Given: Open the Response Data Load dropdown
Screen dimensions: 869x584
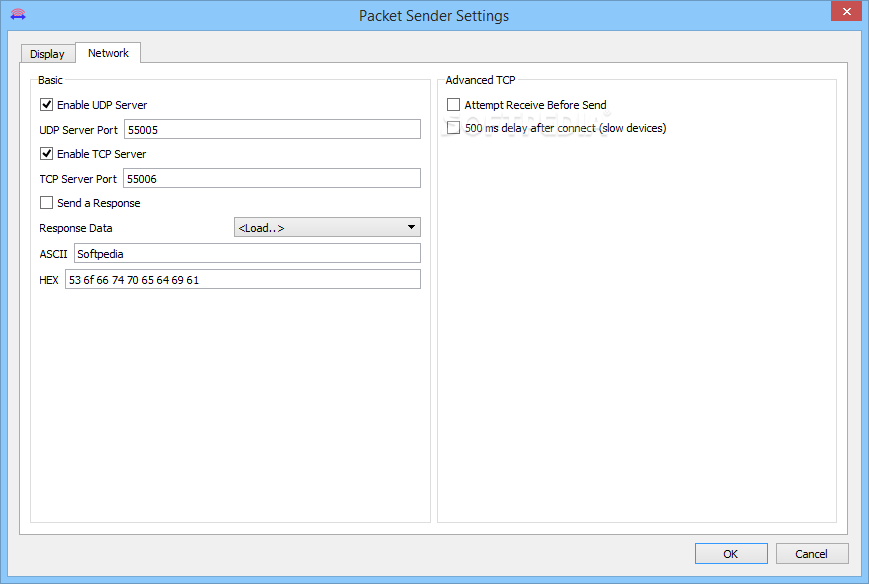Looking at the screenshot, I should (x=327, y=227).
